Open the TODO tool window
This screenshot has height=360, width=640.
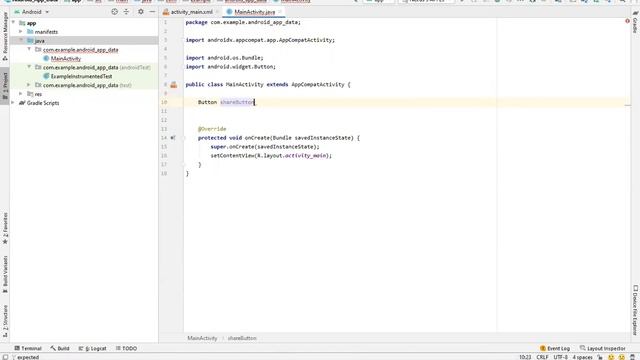[x=127, y=348]
